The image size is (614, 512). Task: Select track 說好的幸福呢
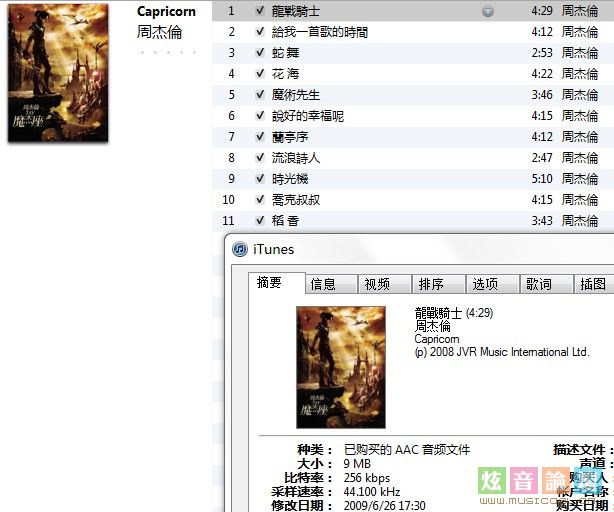coord(413,115)
